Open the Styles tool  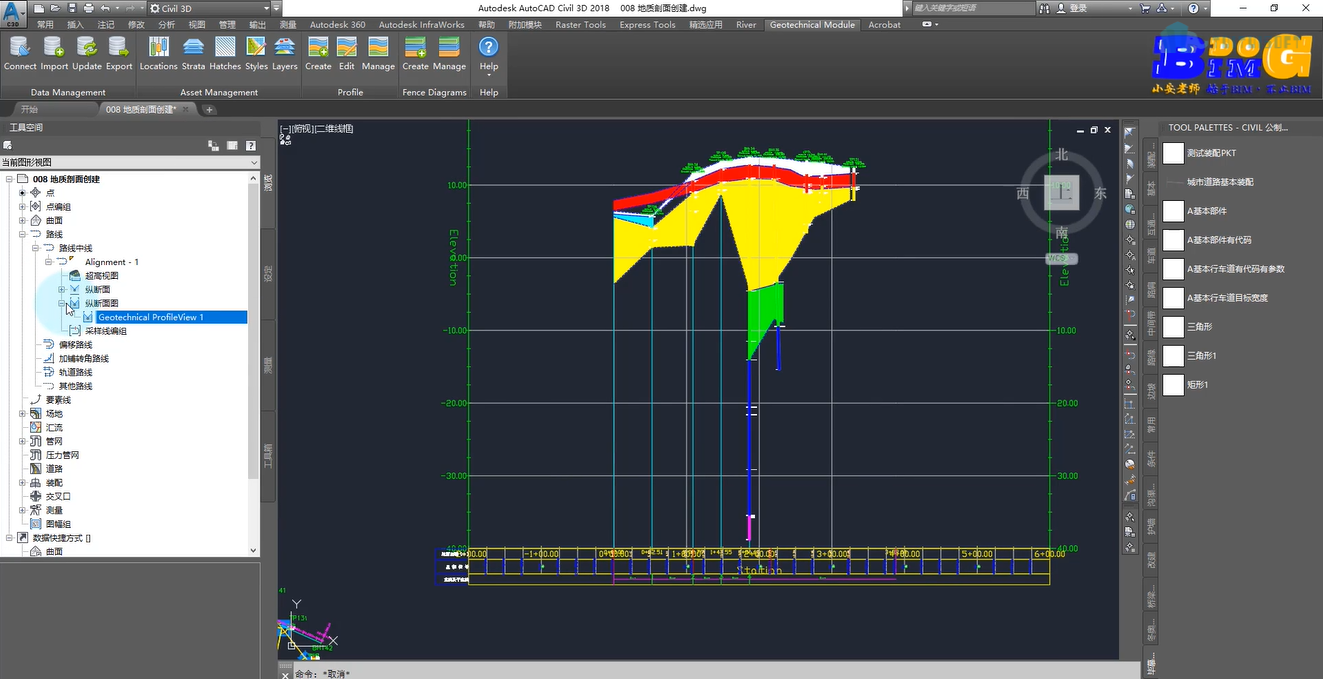256,53
